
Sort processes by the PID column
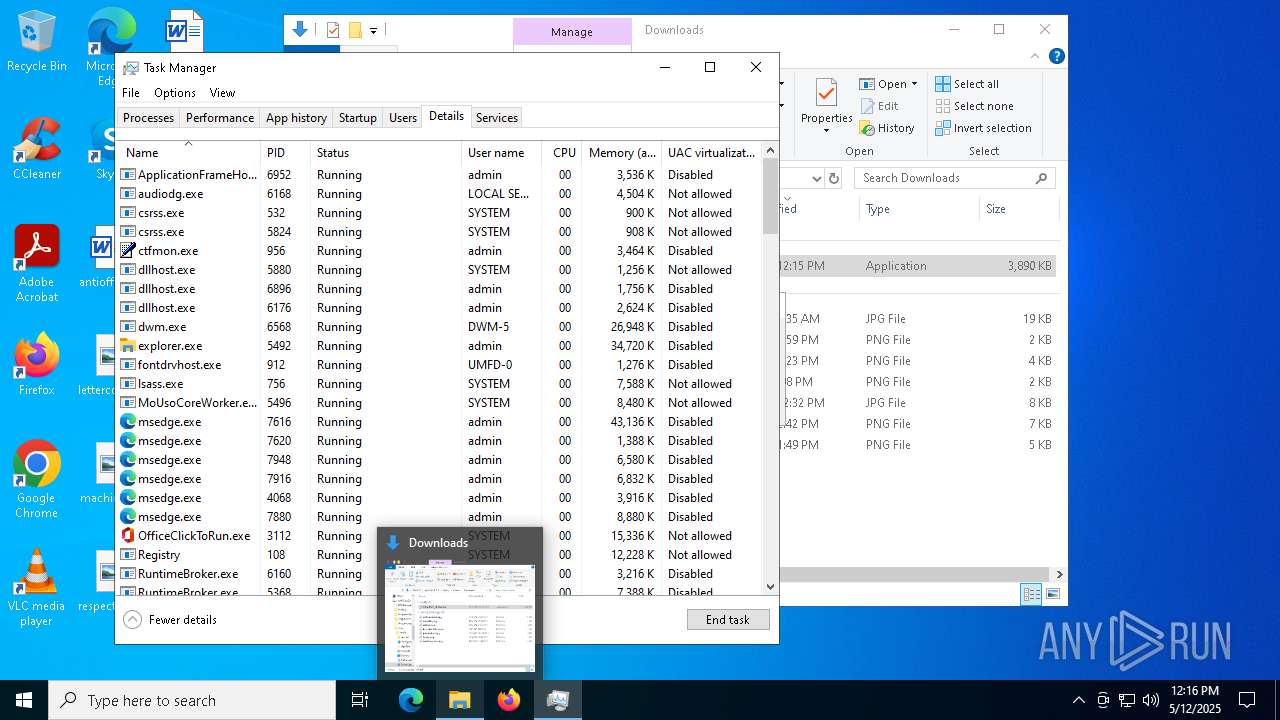click(285, 153)
